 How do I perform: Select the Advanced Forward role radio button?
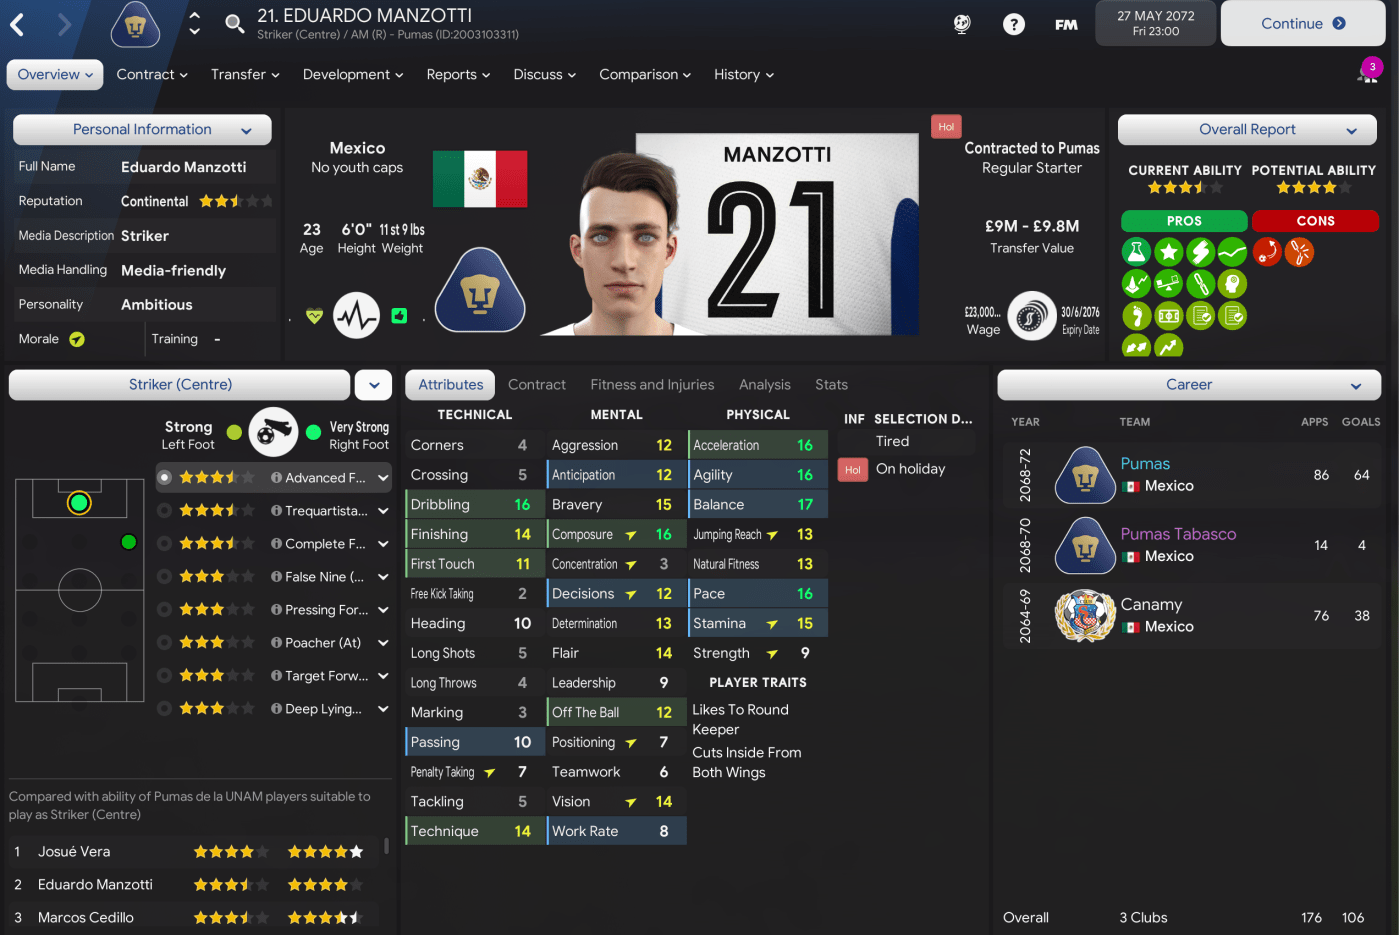pos(165,478)
